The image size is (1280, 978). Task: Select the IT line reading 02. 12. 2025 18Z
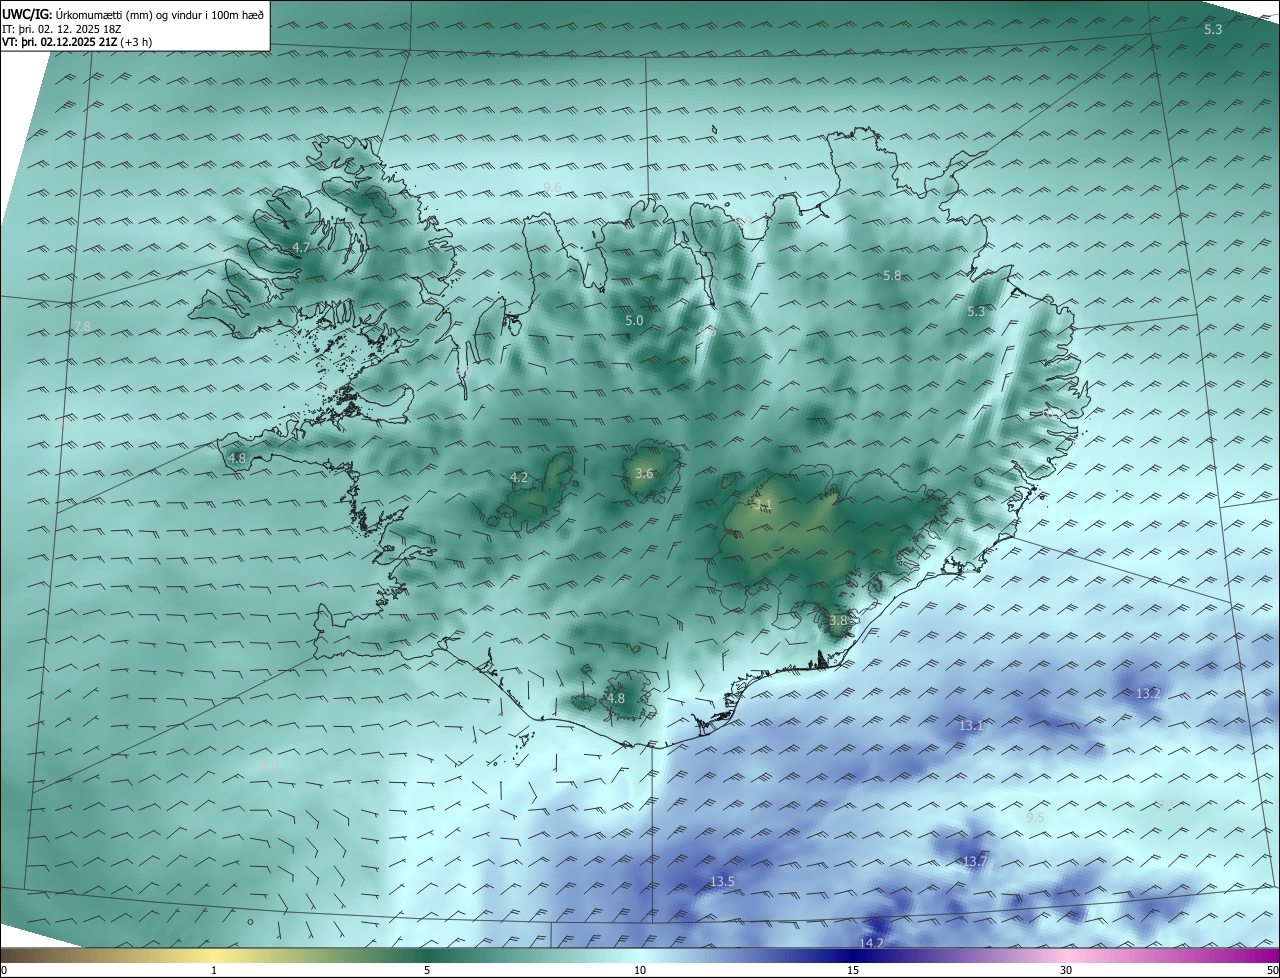coord(61,28)
